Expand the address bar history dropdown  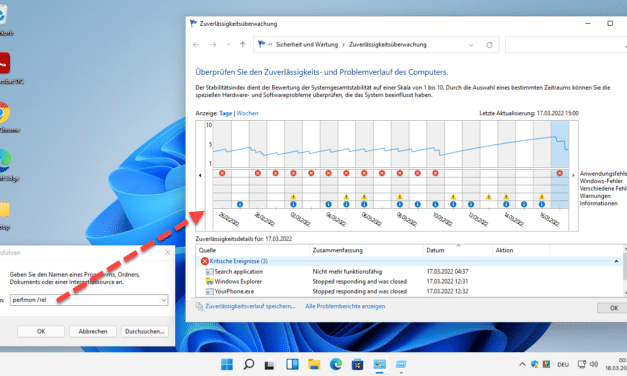click(x=471, y=45)
